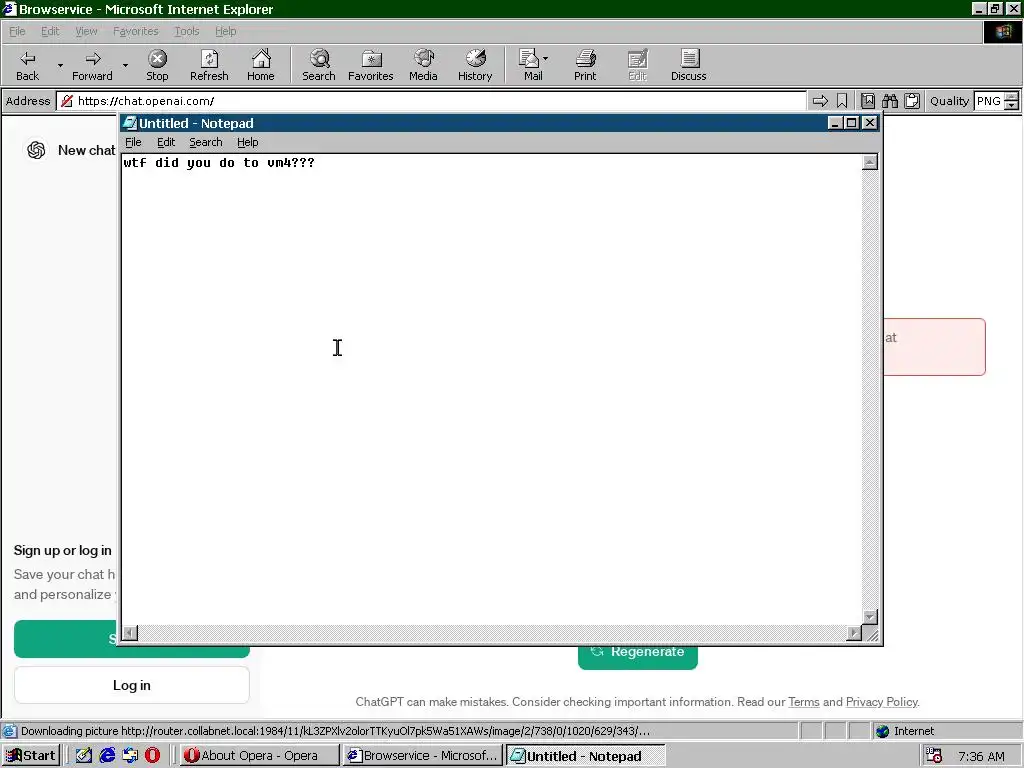Open the Favorites toolbar button
Viewport: 1024px width, 768px height.
tap(370, 65)
